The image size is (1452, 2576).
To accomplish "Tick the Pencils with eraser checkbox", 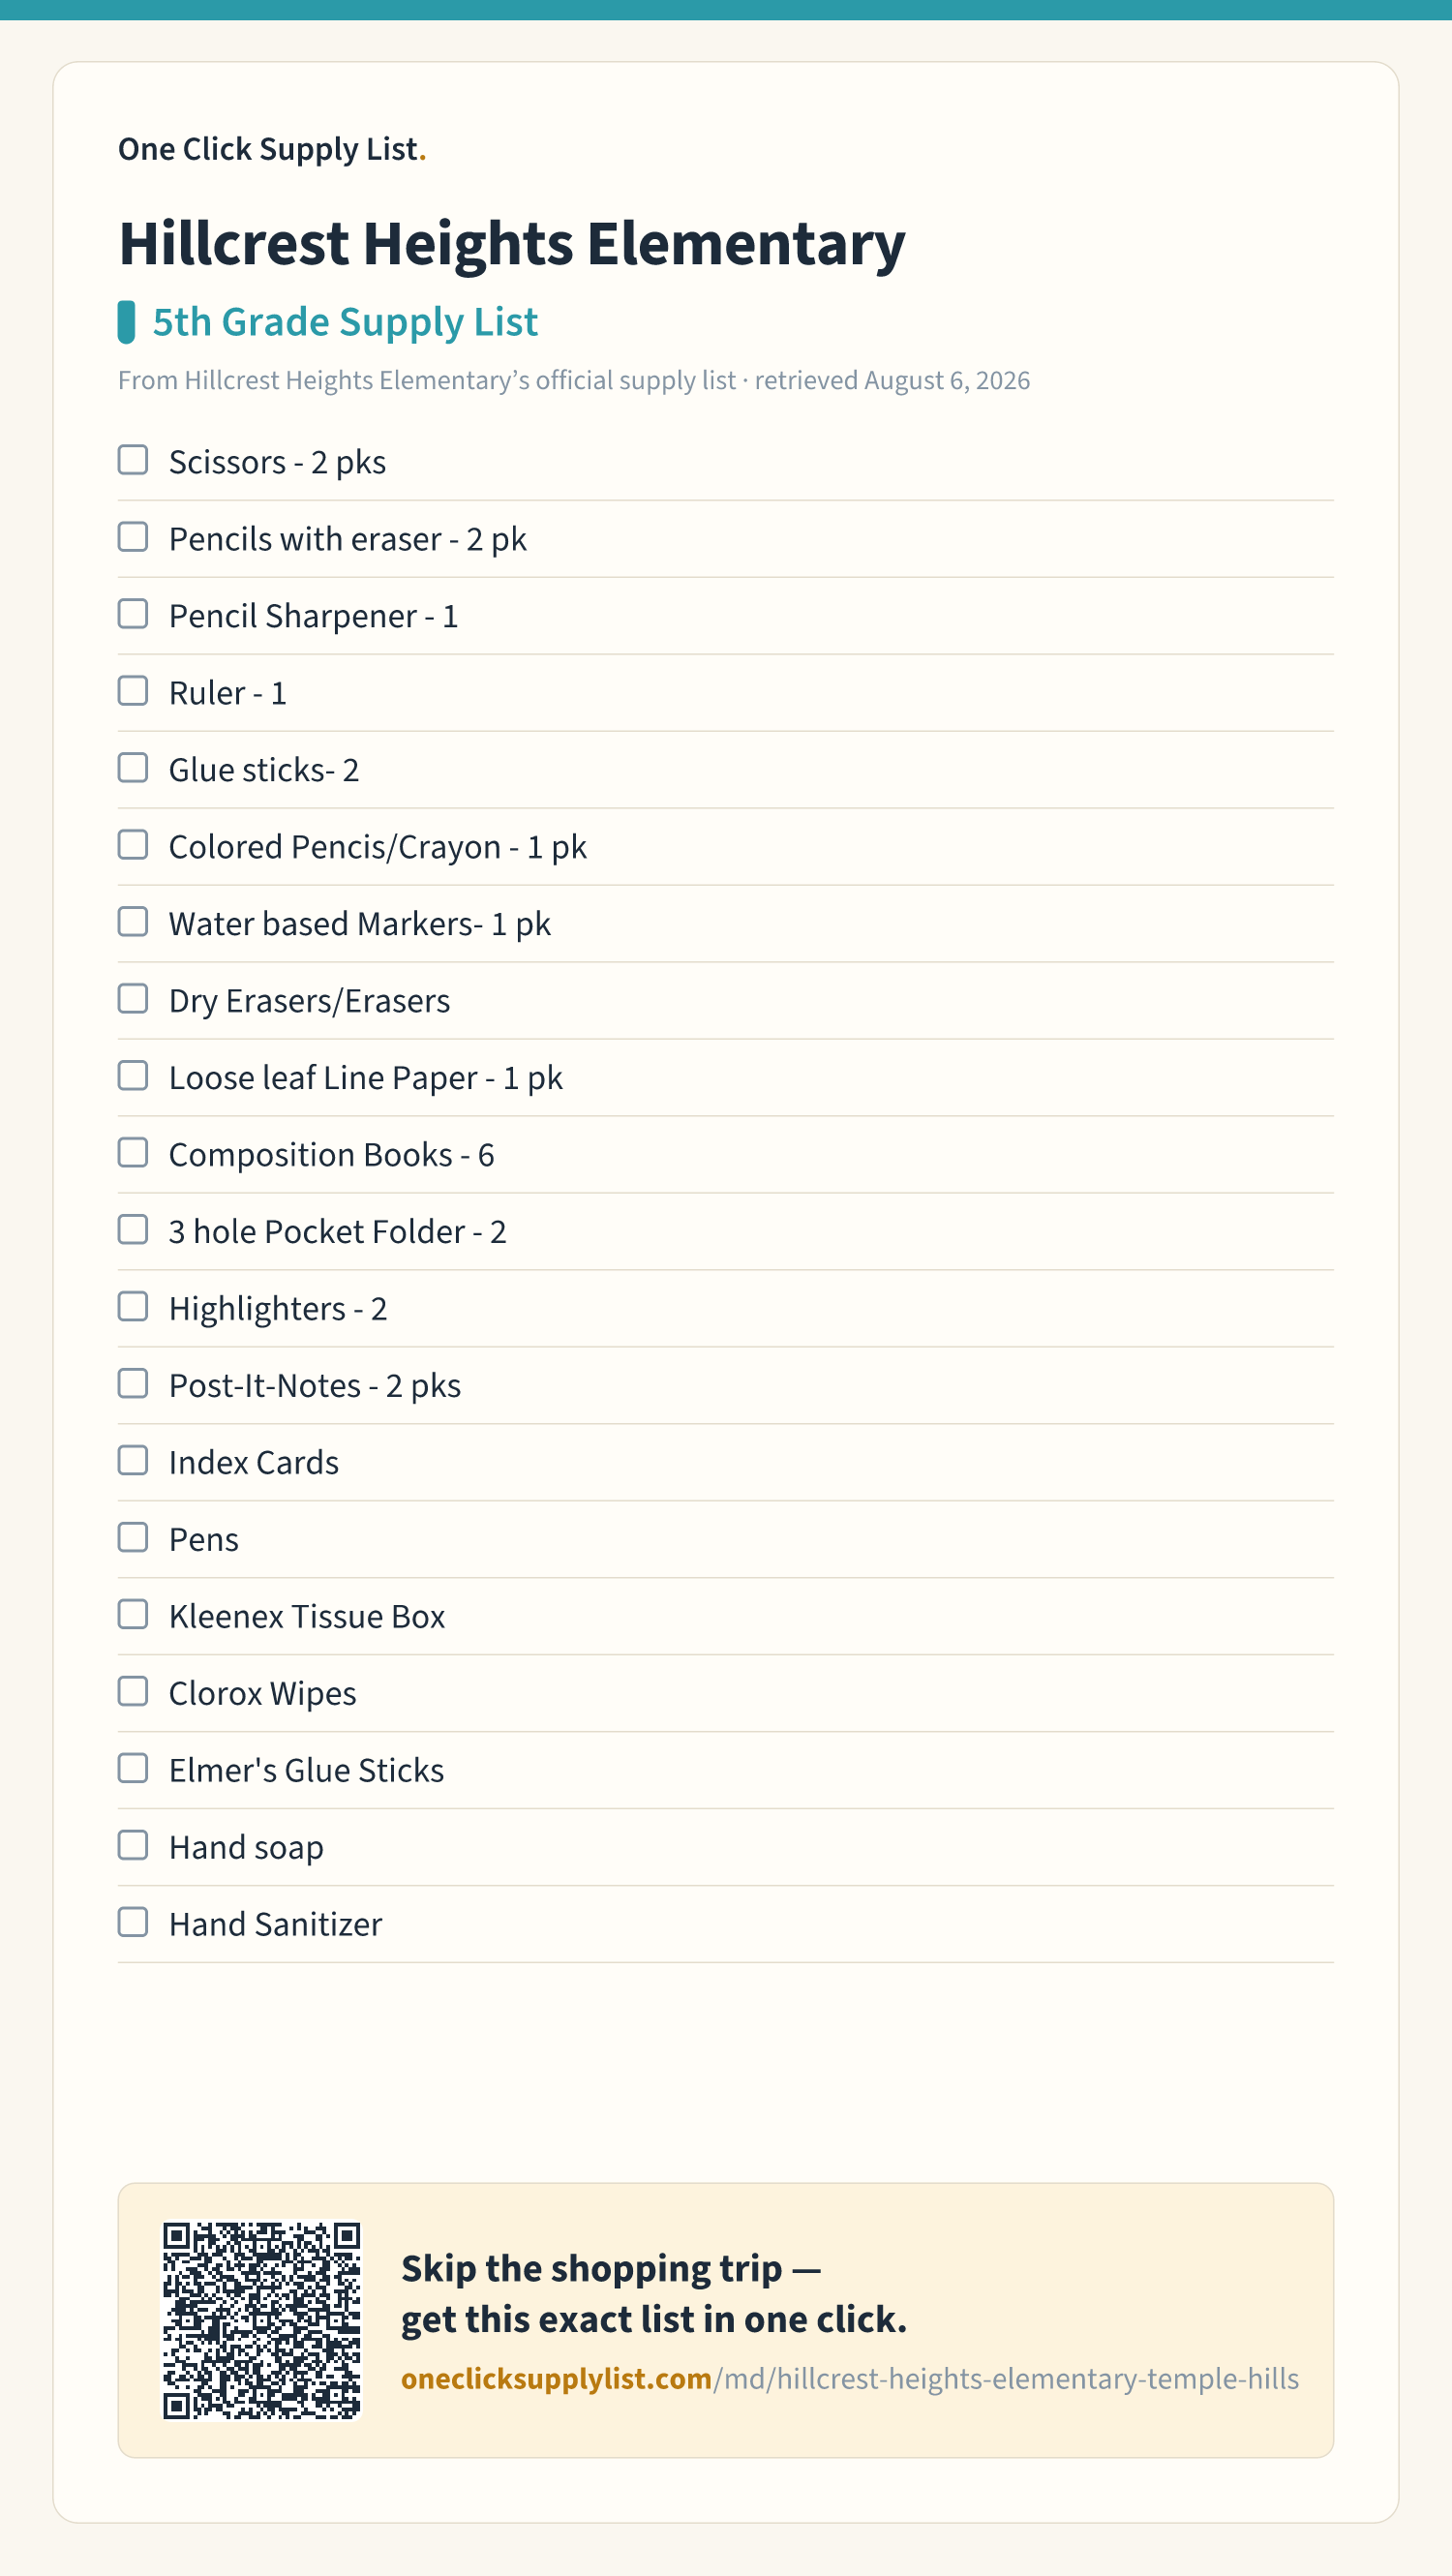I will [133, 537].
